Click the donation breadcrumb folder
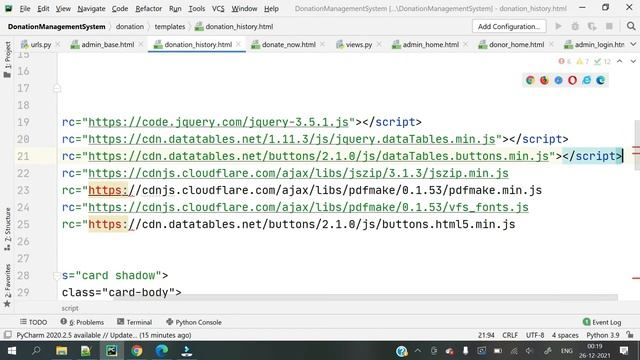640x360 pixels. [129, 27]
